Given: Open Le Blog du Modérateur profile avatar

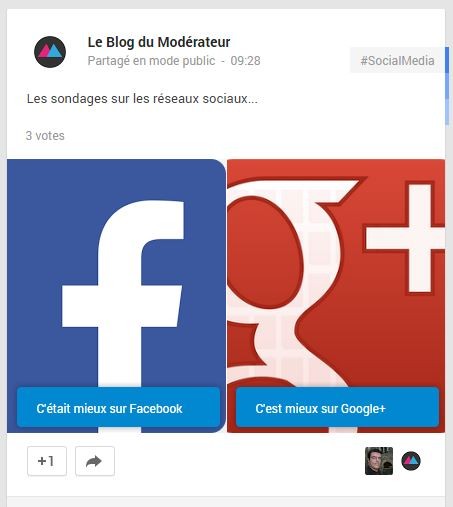Looking at the screenshot, I should coord(50,52).
